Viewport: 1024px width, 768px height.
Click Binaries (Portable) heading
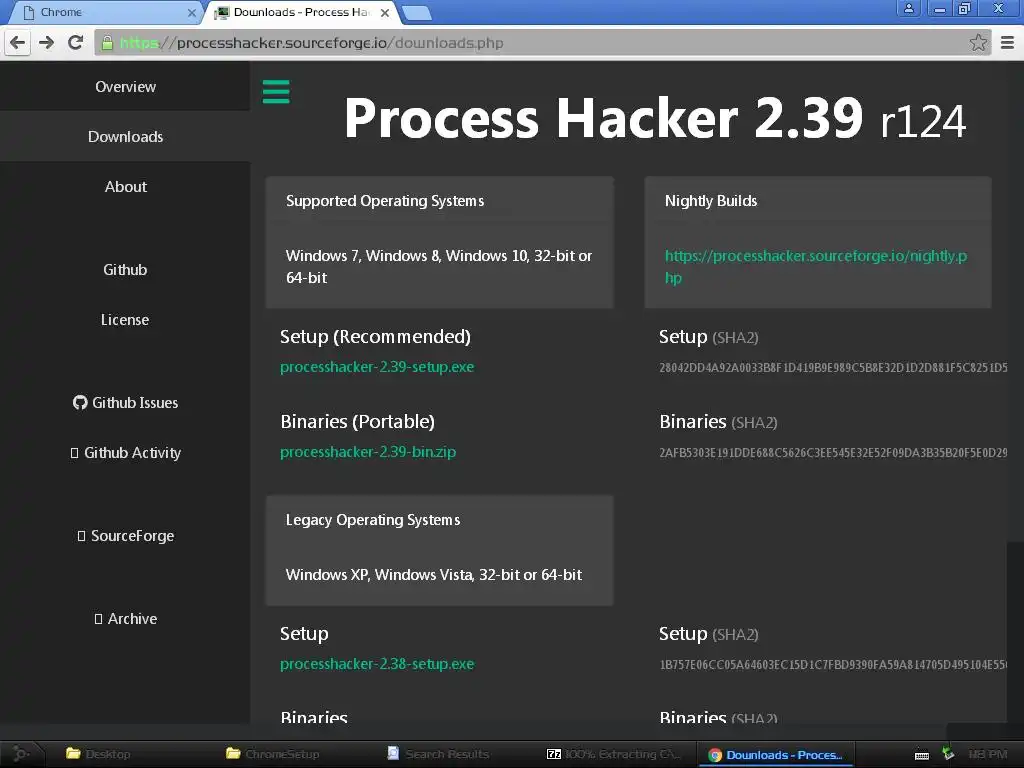click(357, 422)
